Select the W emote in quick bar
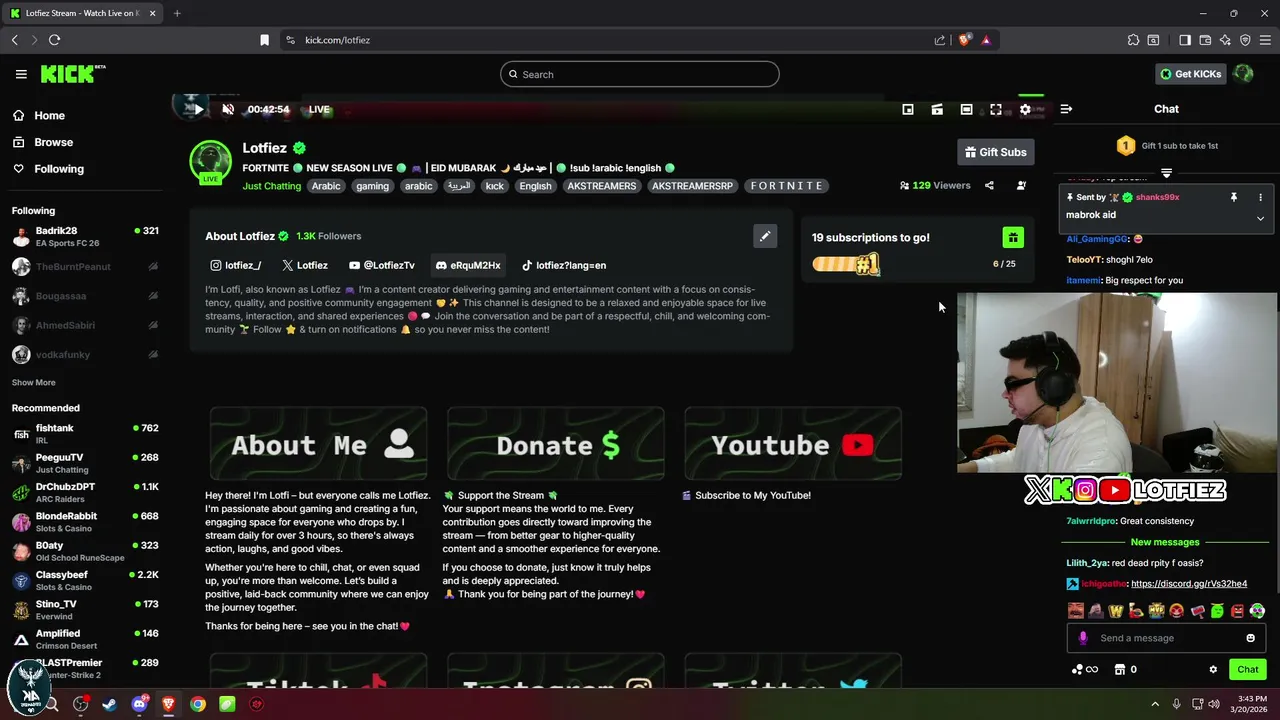Screen dimensions: 1280x720 pyautogui.click(x=1116, y=611)
